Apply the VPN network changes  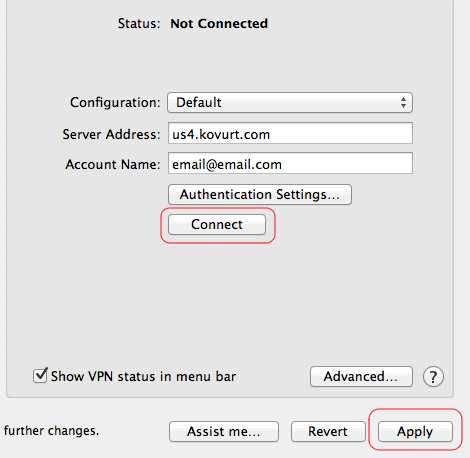[415, 431]
